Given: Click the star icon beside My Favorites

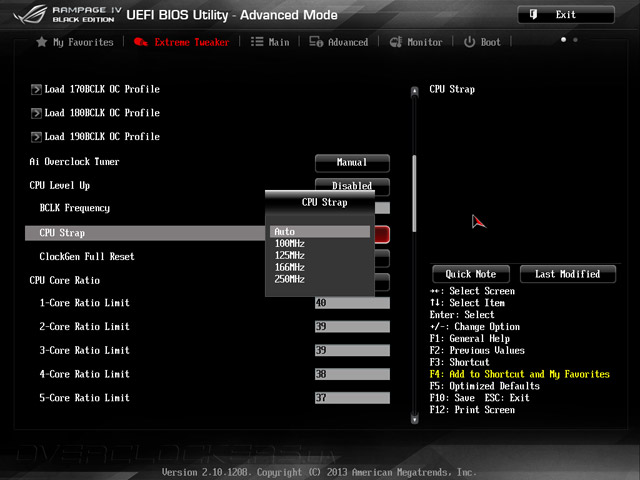Looking at the screenshot, I should (41, 42).
